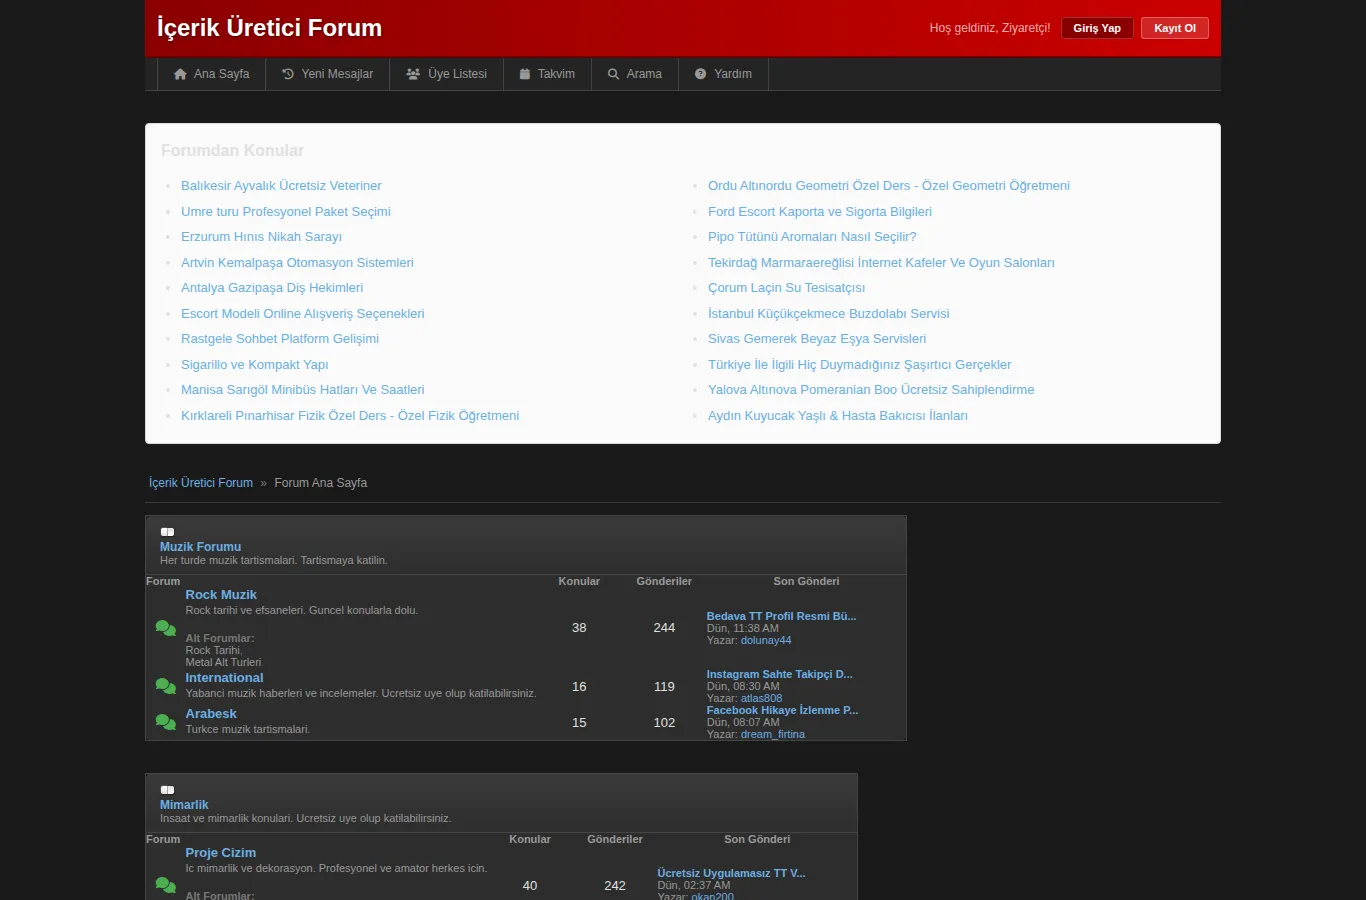Collapse the Muzik Forumu category toggle
This screenshot has height=900, width=1366.
pos(167,532)
